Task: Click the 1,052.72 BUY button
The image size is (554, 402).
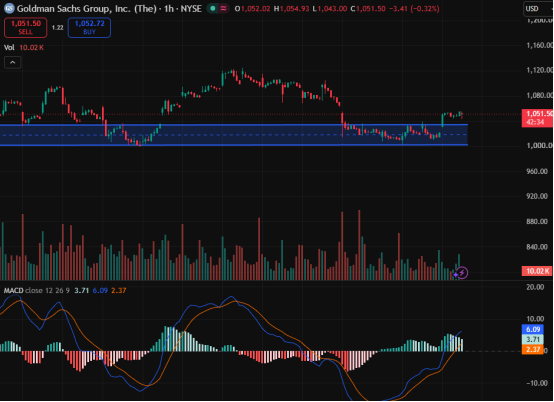Action: coord(89,28)
